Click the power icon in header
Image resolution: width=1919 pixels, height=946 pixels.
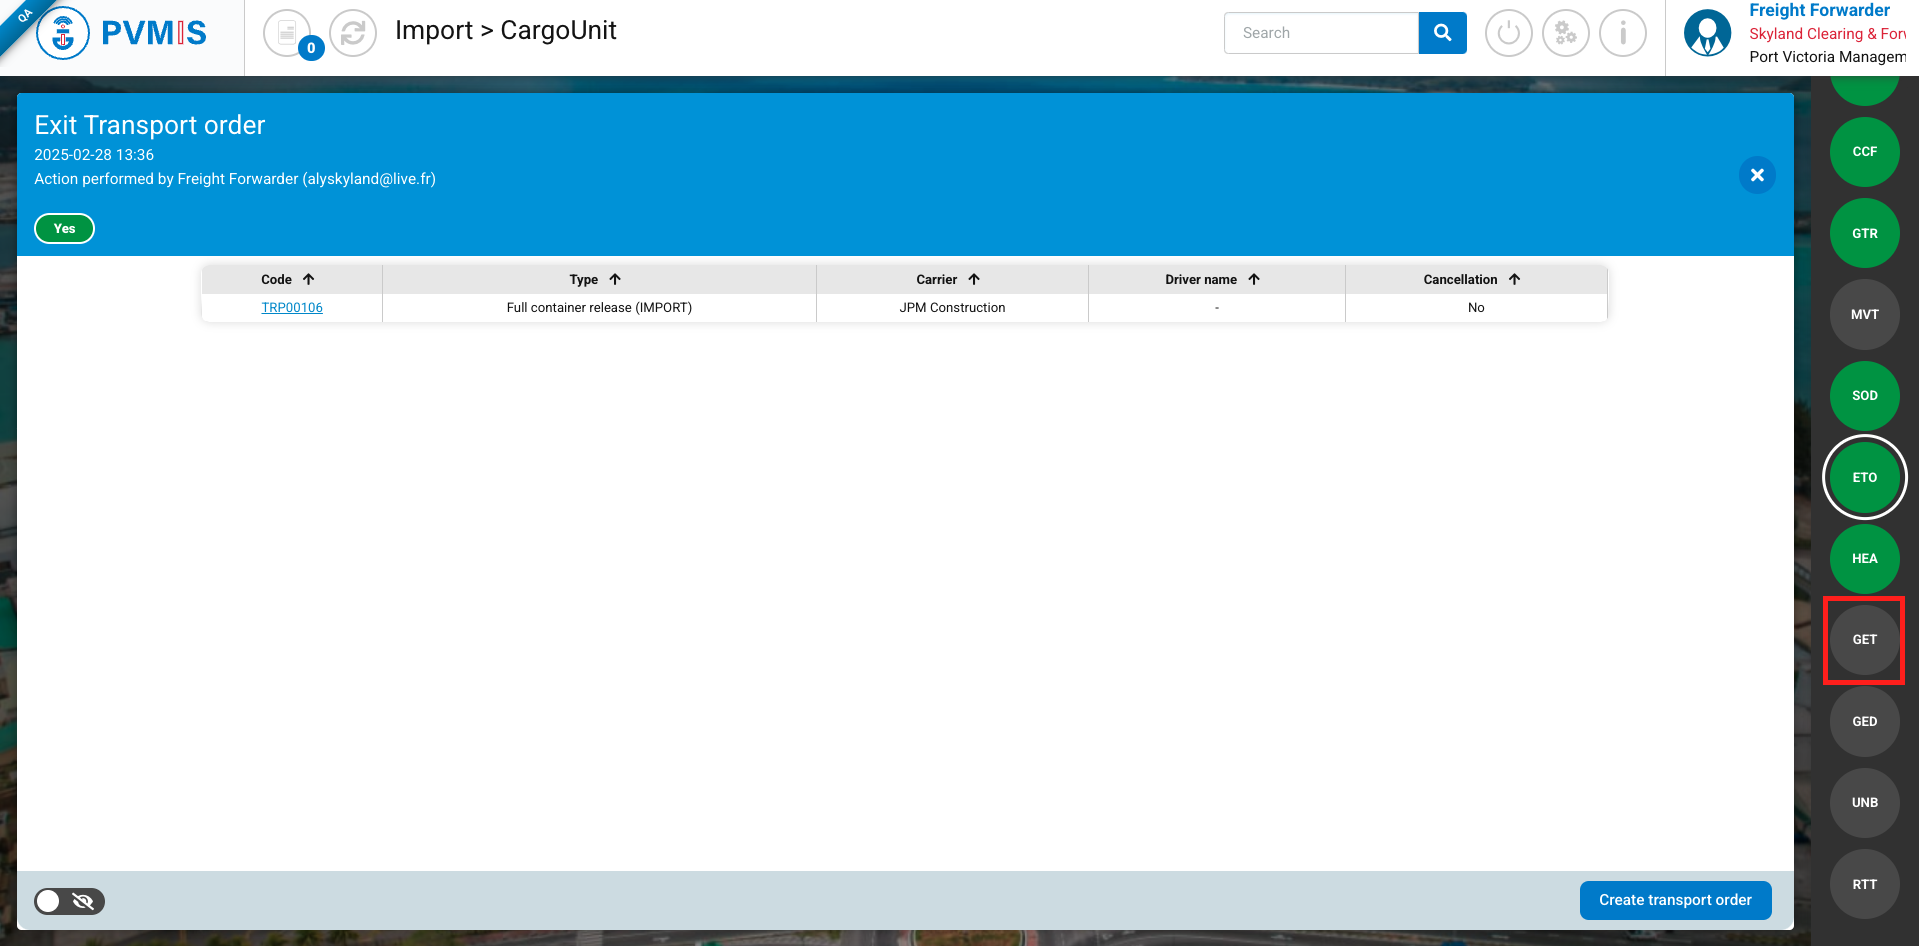pos(1508,33)
